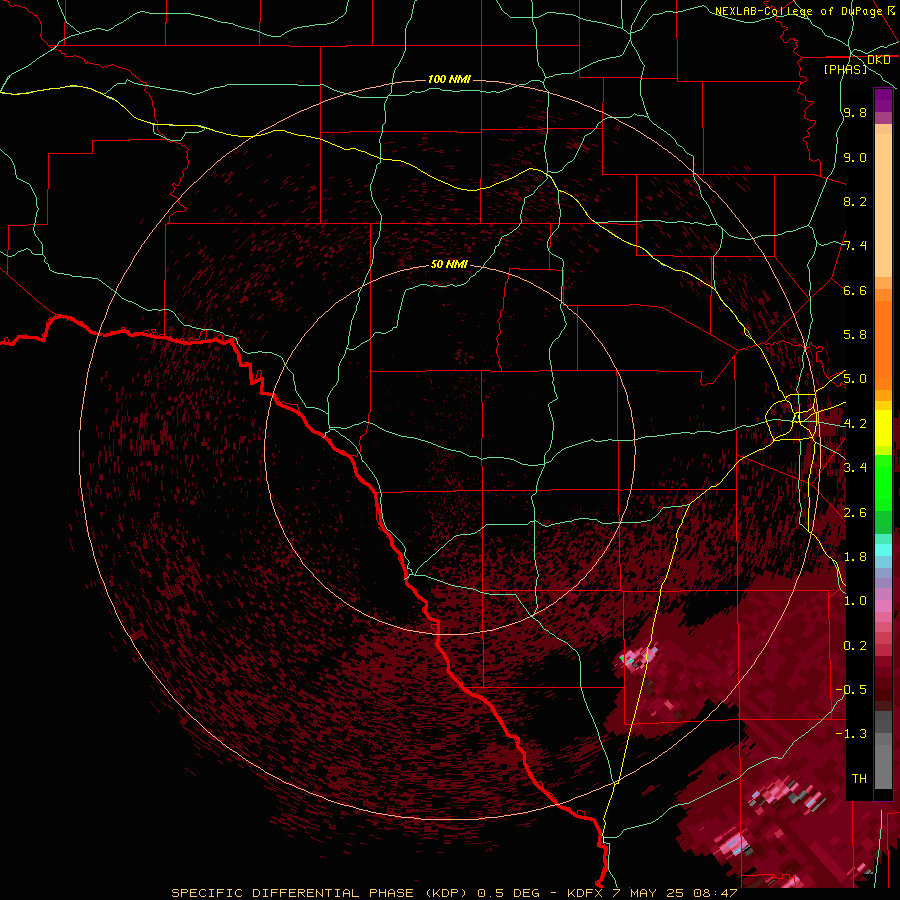Screen dimensions: 900x900
Task: Click the 1.0 legend value
Action: tap(855, 601)
